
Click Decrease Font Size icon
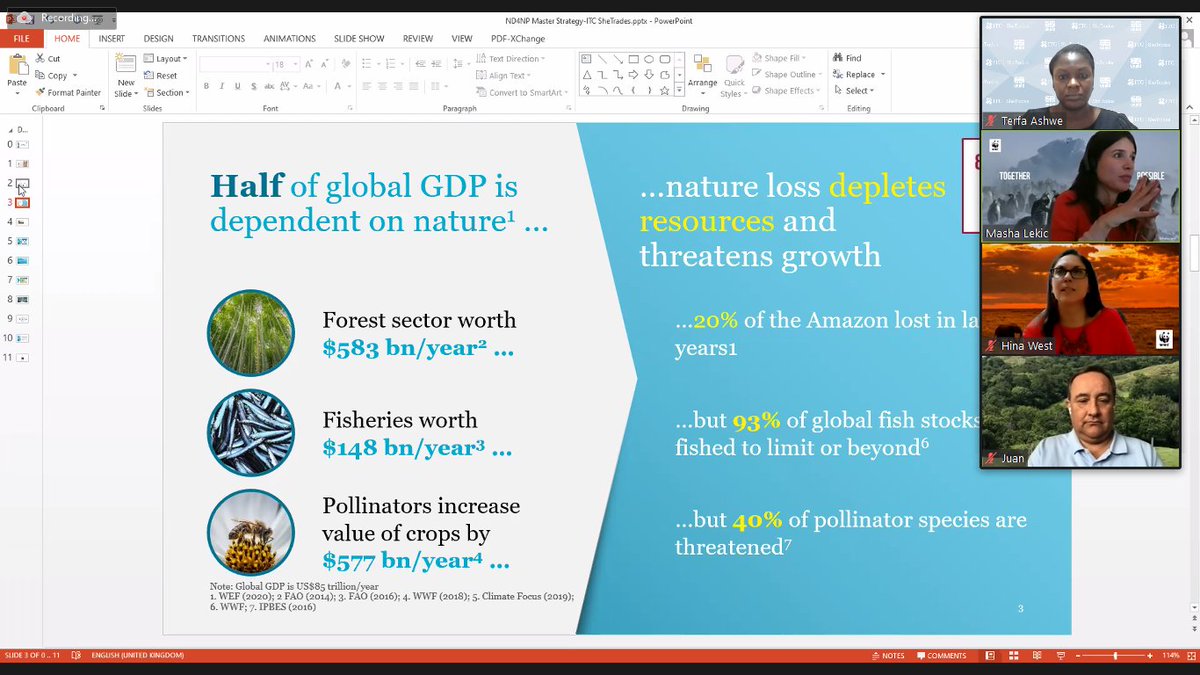(324, 64)
